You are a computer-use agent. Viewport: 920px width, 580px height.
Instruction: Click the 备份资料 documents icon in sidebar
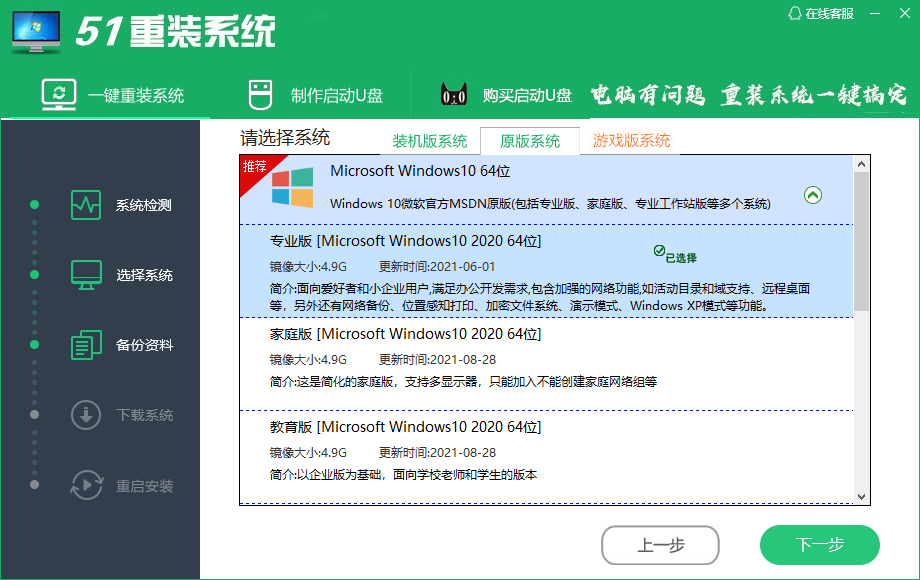pyautogui.click(x=86, y=345)
